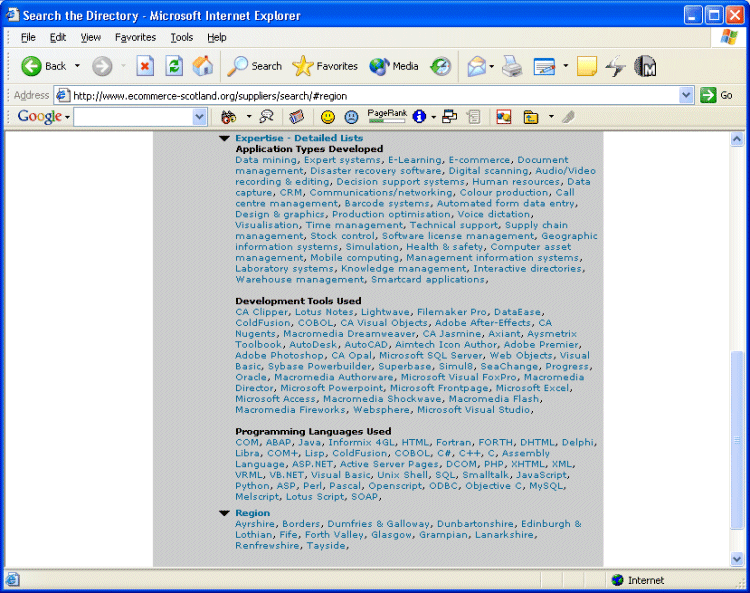Click the Google toolbar up-directory folder icon
Screen dimensions: 750x593
point(531,117)
